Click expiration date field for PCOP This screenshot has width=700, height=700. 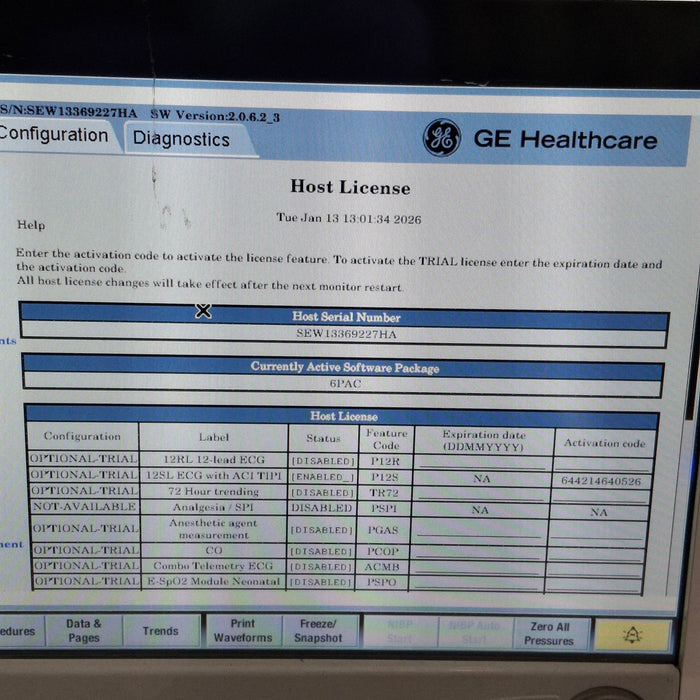478,553
